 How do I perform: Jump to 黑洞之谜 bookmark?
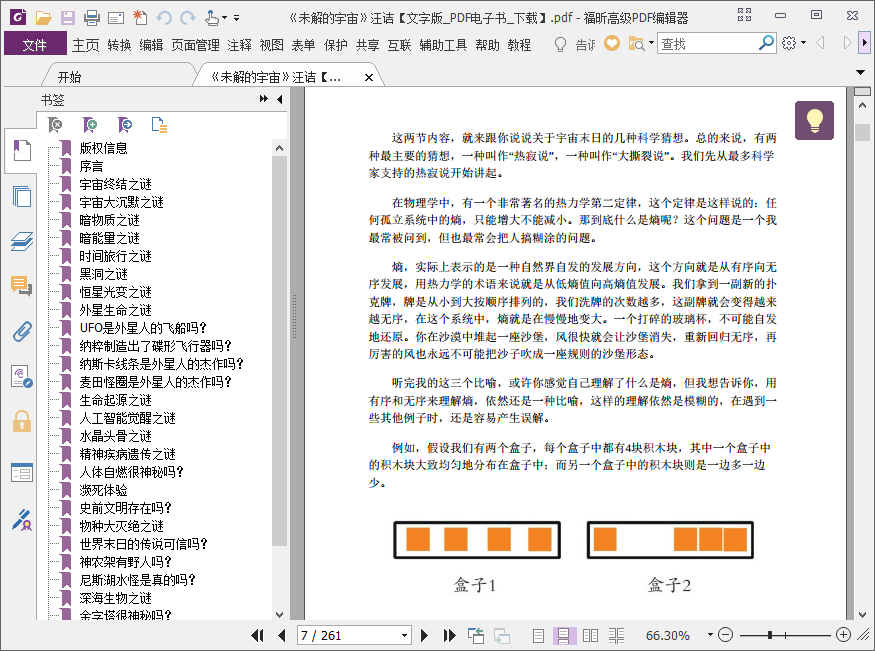pos(103,274)
